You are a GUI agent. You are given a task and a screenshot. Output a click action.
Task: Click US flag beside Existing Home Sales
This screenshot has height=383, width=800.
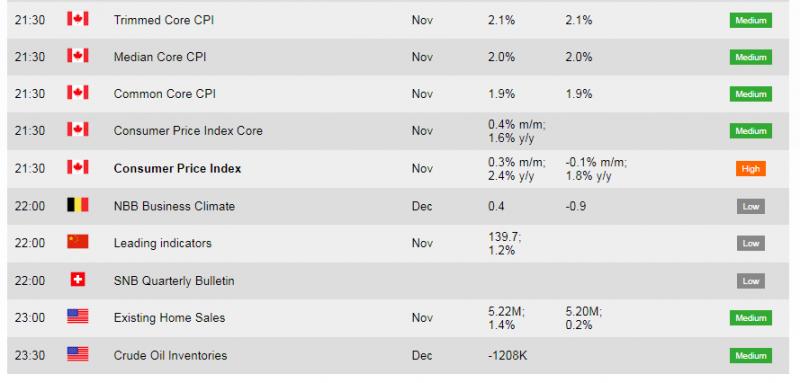[x=78, y=317]
